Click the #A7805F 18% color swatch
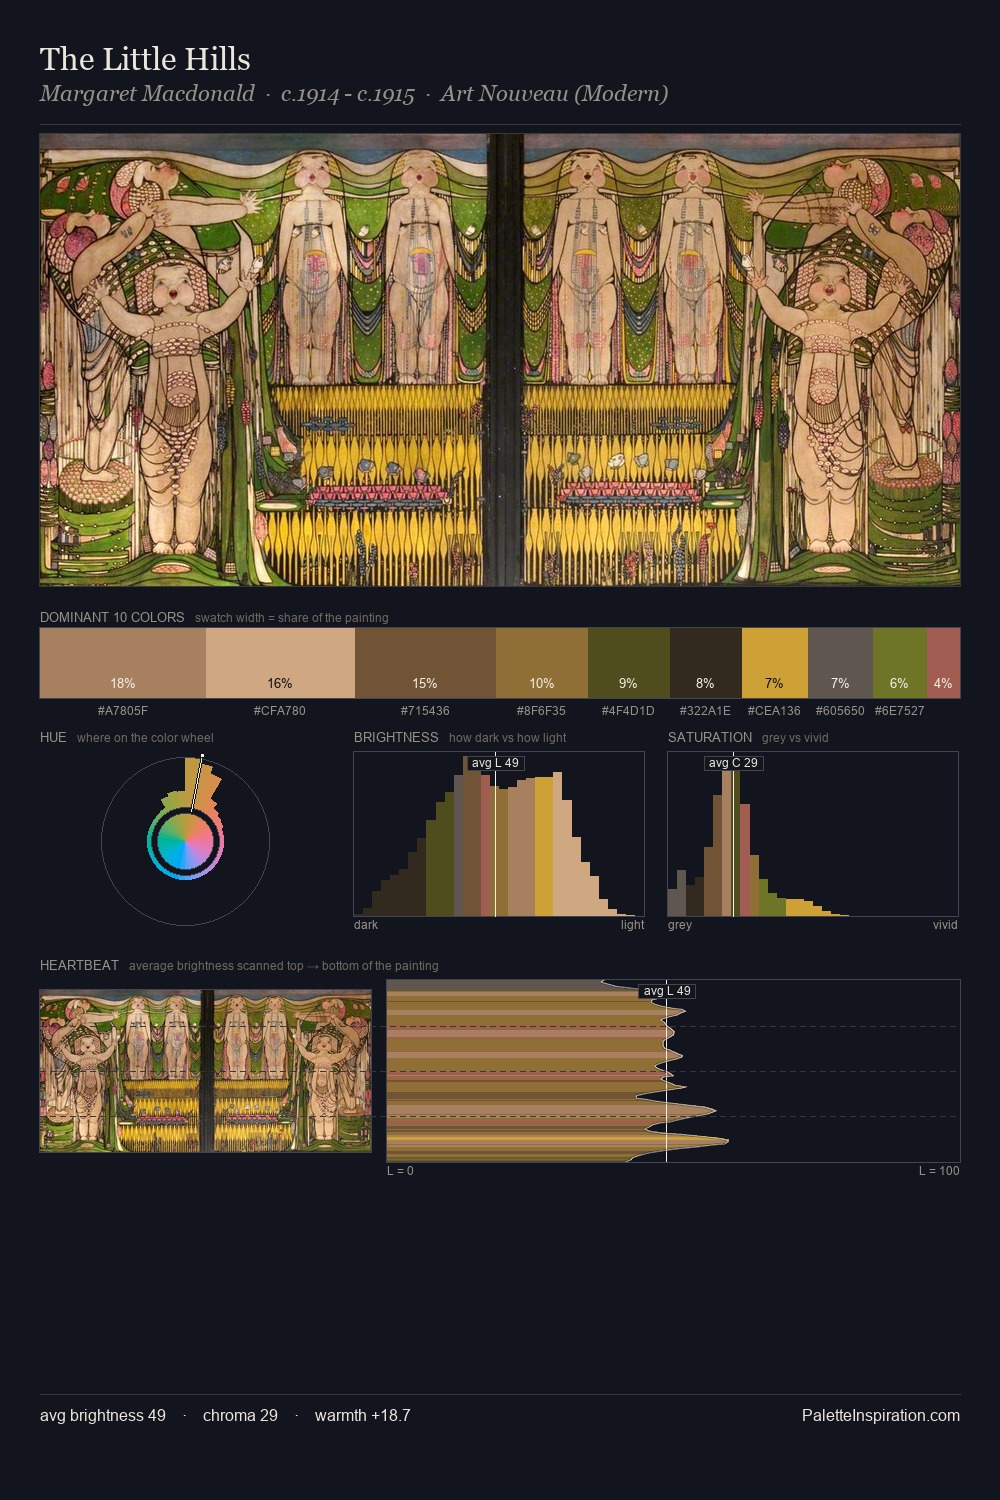The height and width of the screenshot is (1500, 1000). tap(123, 662)
